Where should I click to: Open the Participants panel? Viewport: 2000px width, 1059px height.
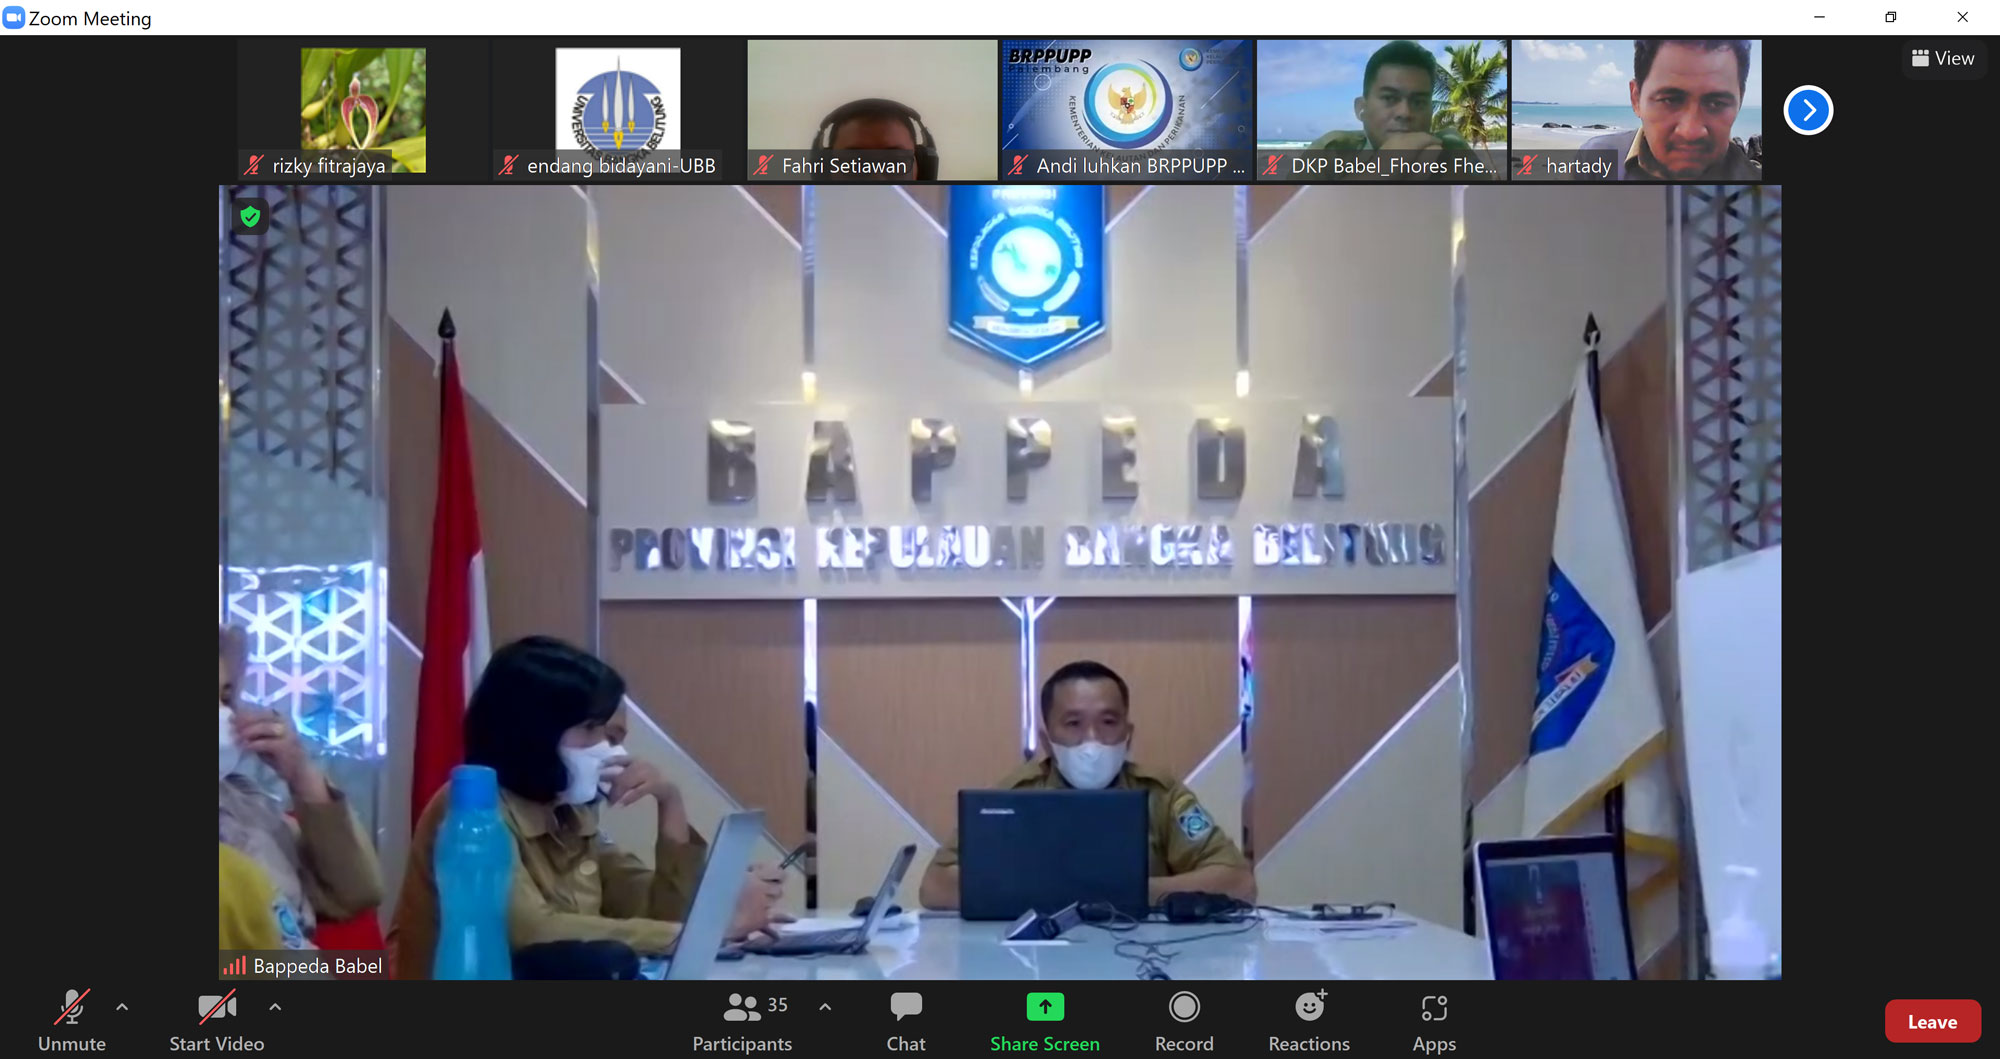click(742, 1021)
